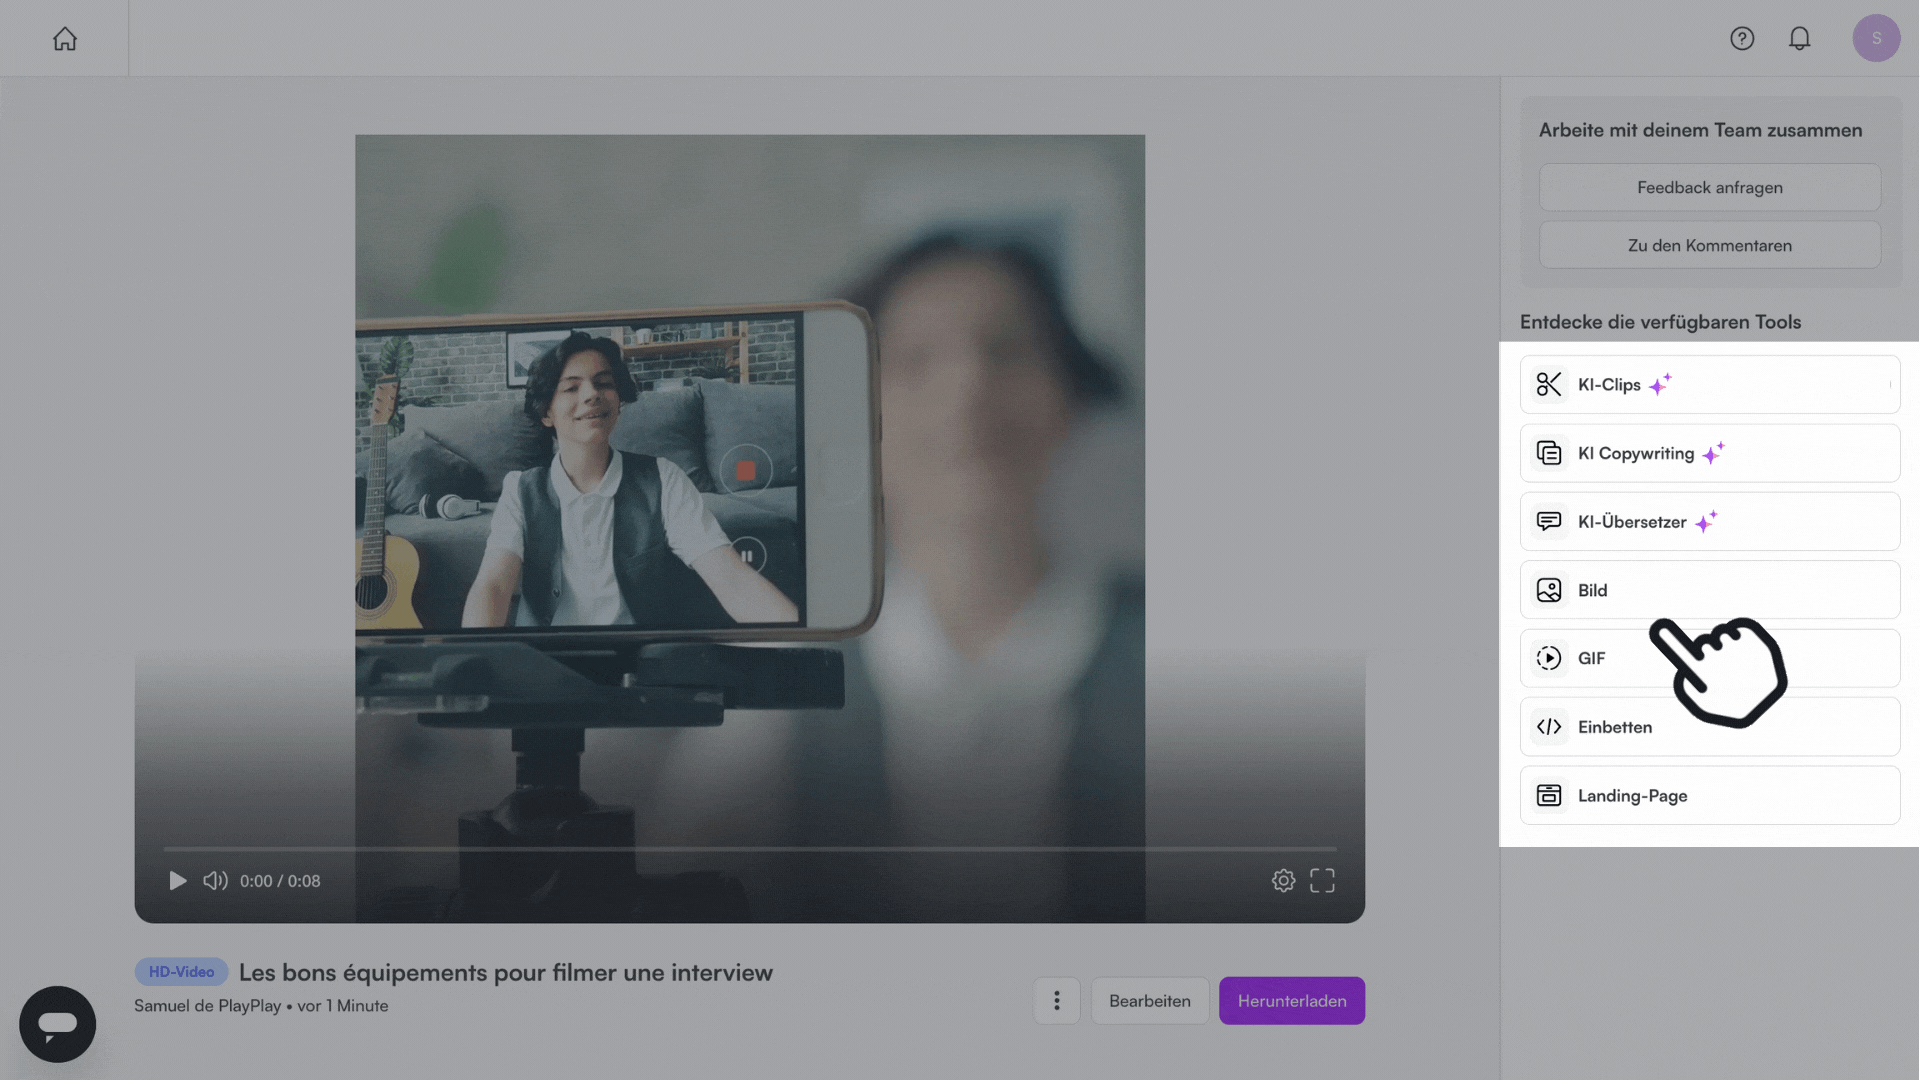1920x1080 pixels.
Task: Open help question mark icon
Action: pos(1742,38)
